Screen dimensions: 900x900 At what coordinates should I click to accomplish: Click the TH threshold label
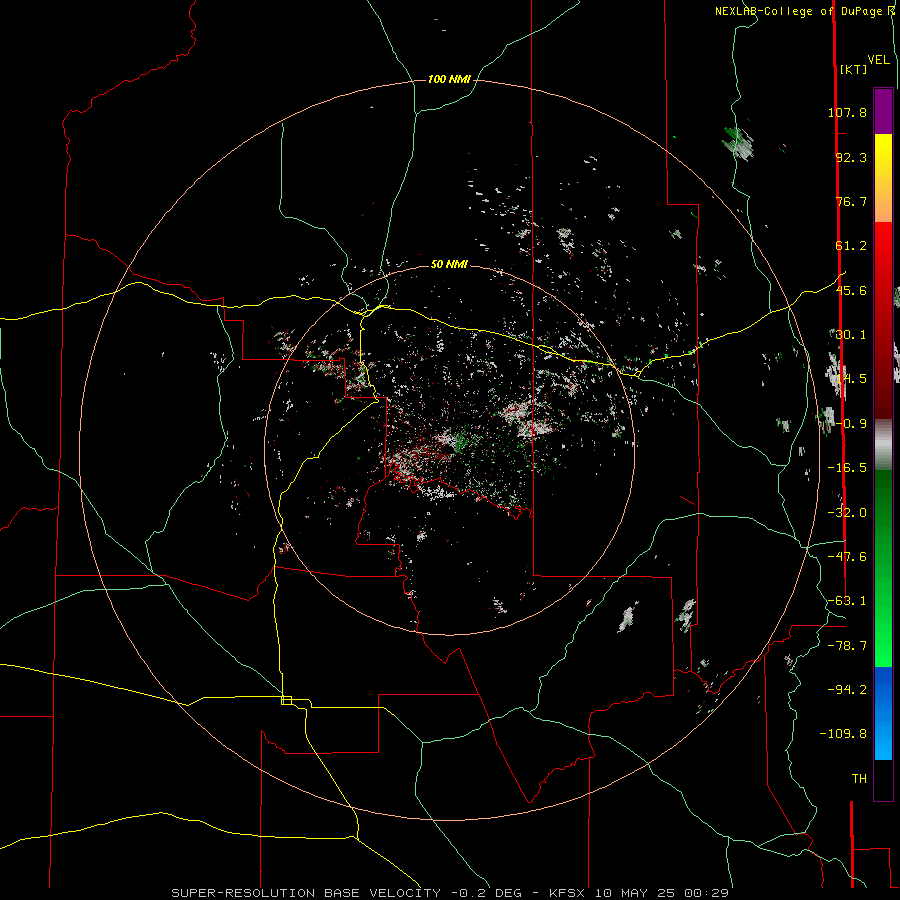(x=859, y=779)
